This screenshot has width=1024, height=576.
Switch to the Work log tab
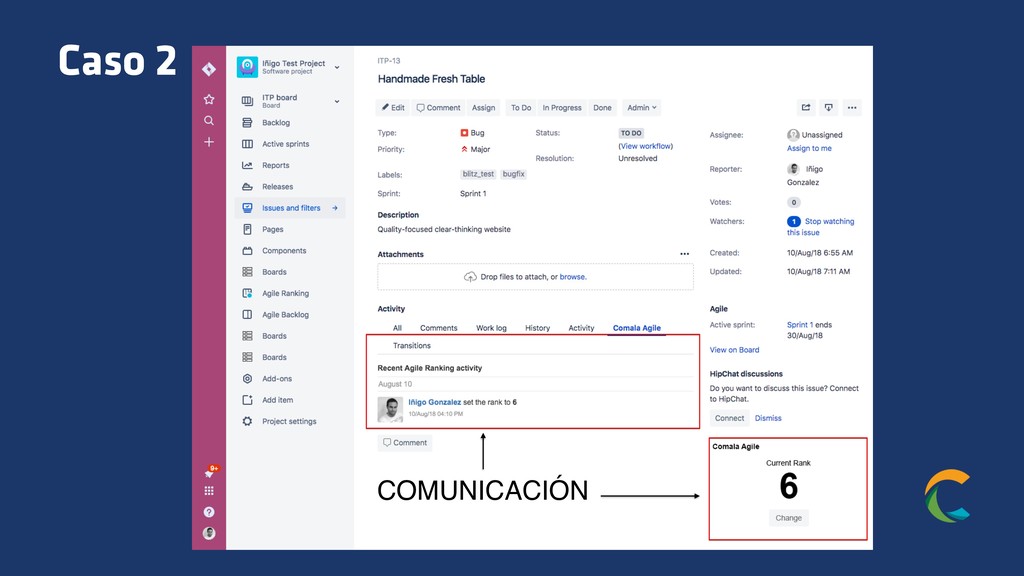491,328
